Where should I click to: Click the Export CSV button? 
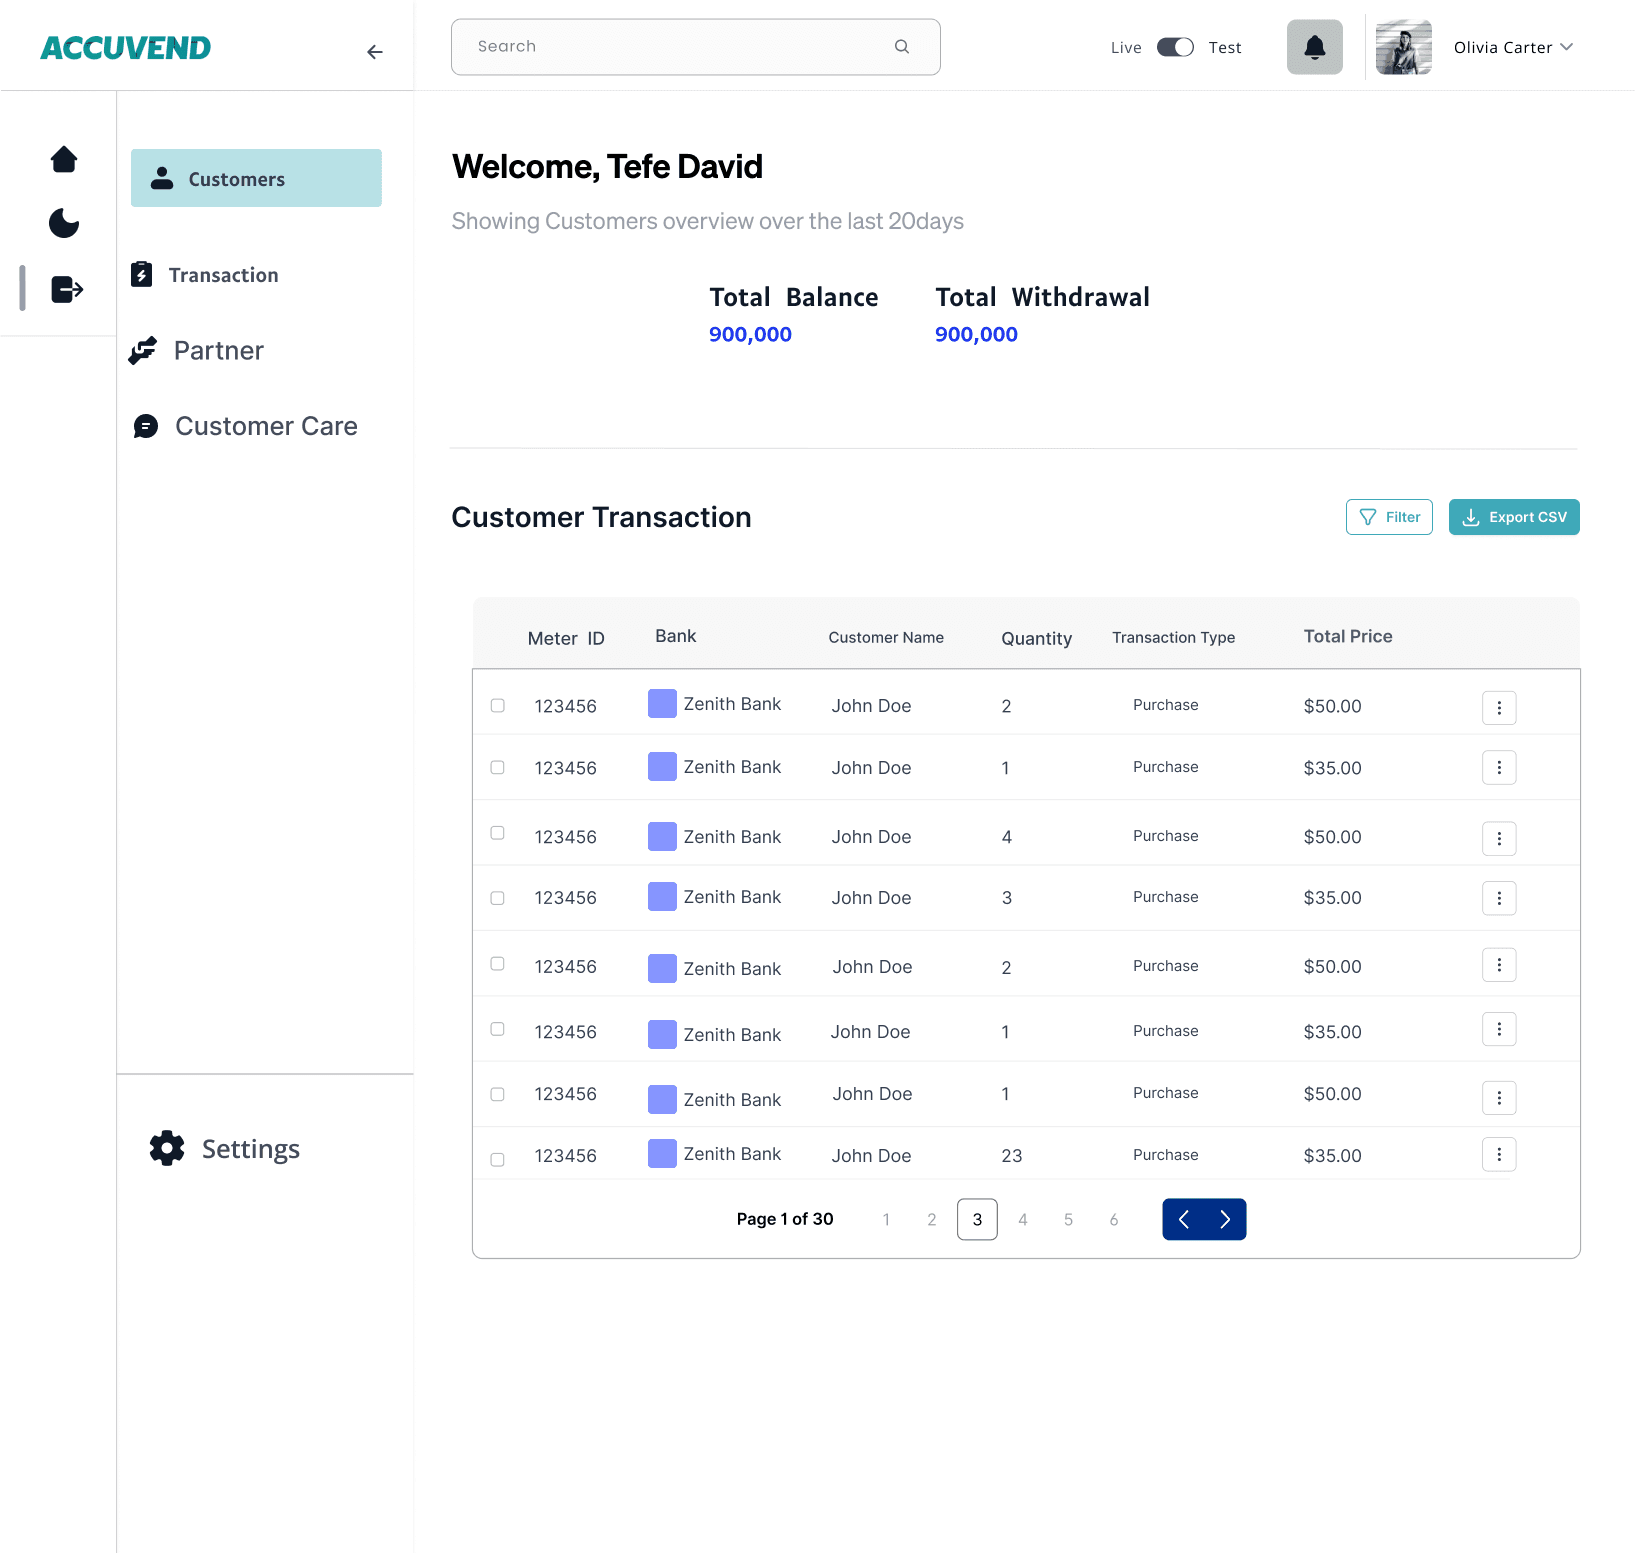[x=1514, y=517]
